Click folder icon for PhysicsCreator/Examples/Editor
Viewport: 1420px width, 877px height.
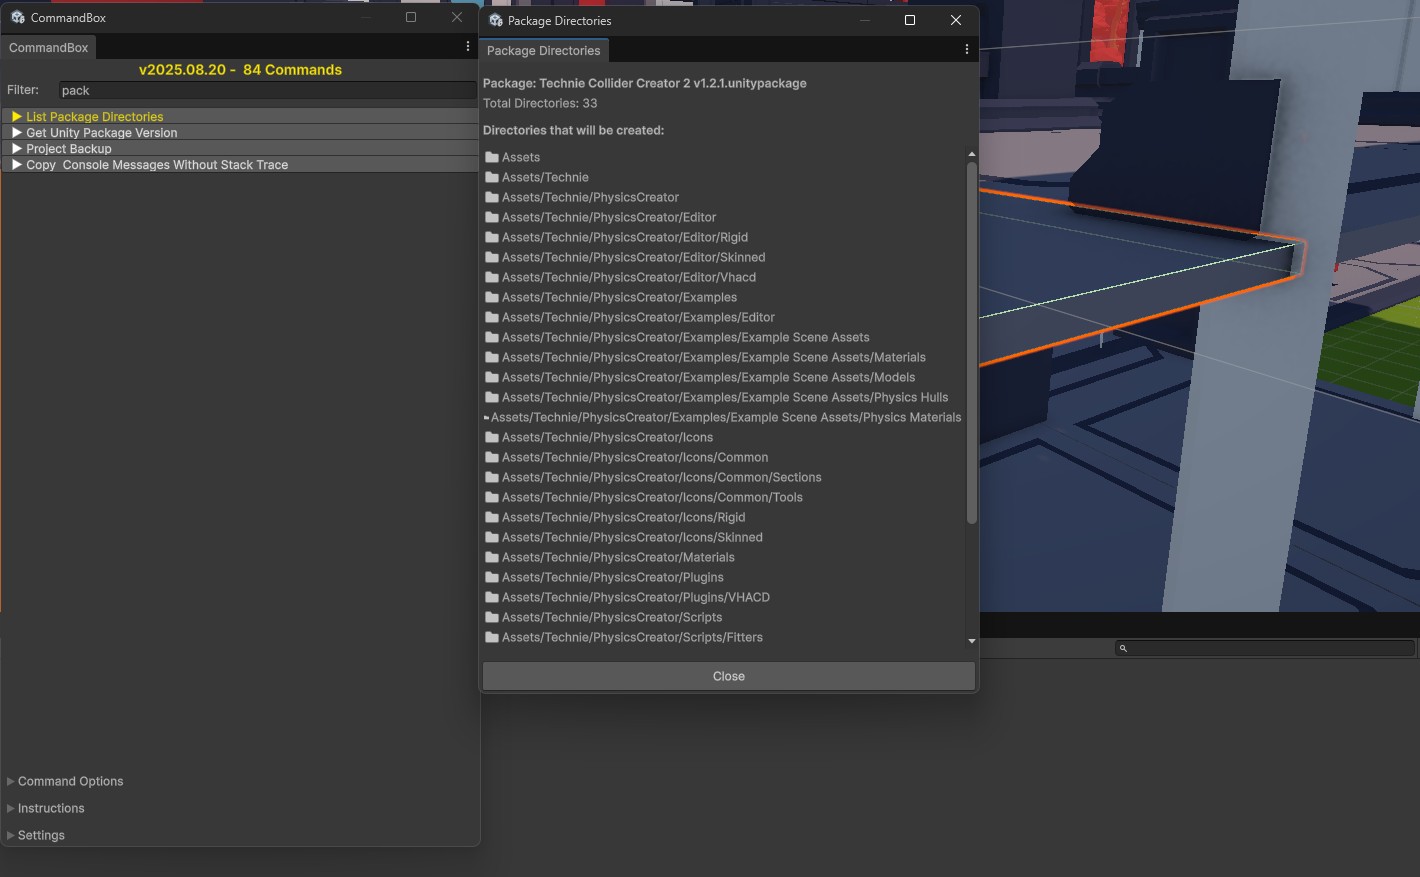(x=492, y=317)
